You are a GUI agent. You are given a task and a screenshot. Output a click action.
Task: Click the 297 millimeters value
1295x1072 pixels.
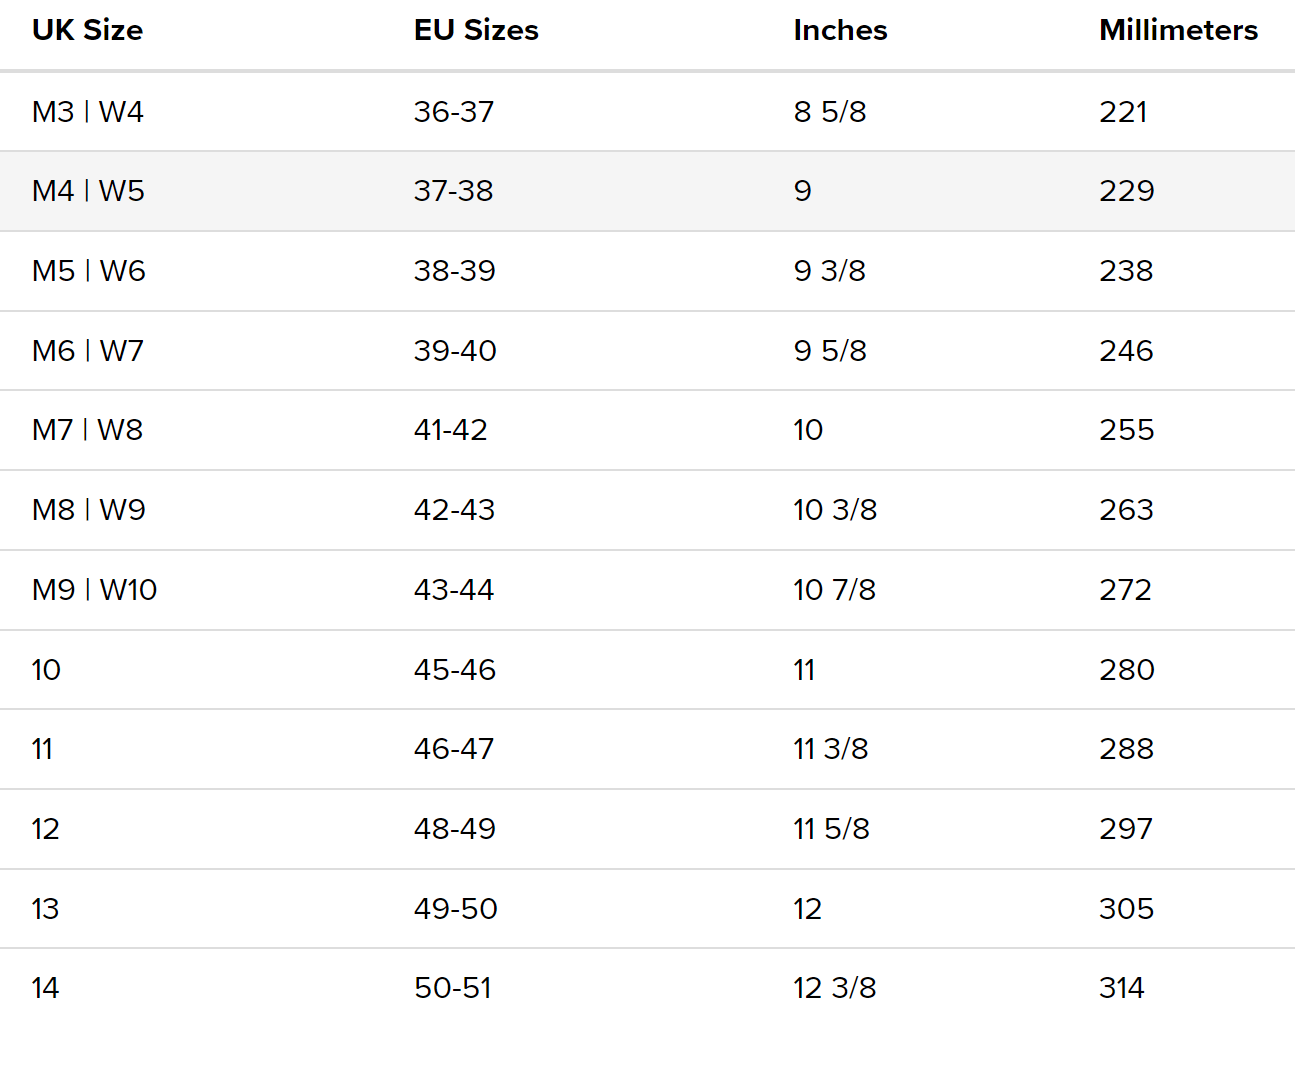click(1126, 829)
